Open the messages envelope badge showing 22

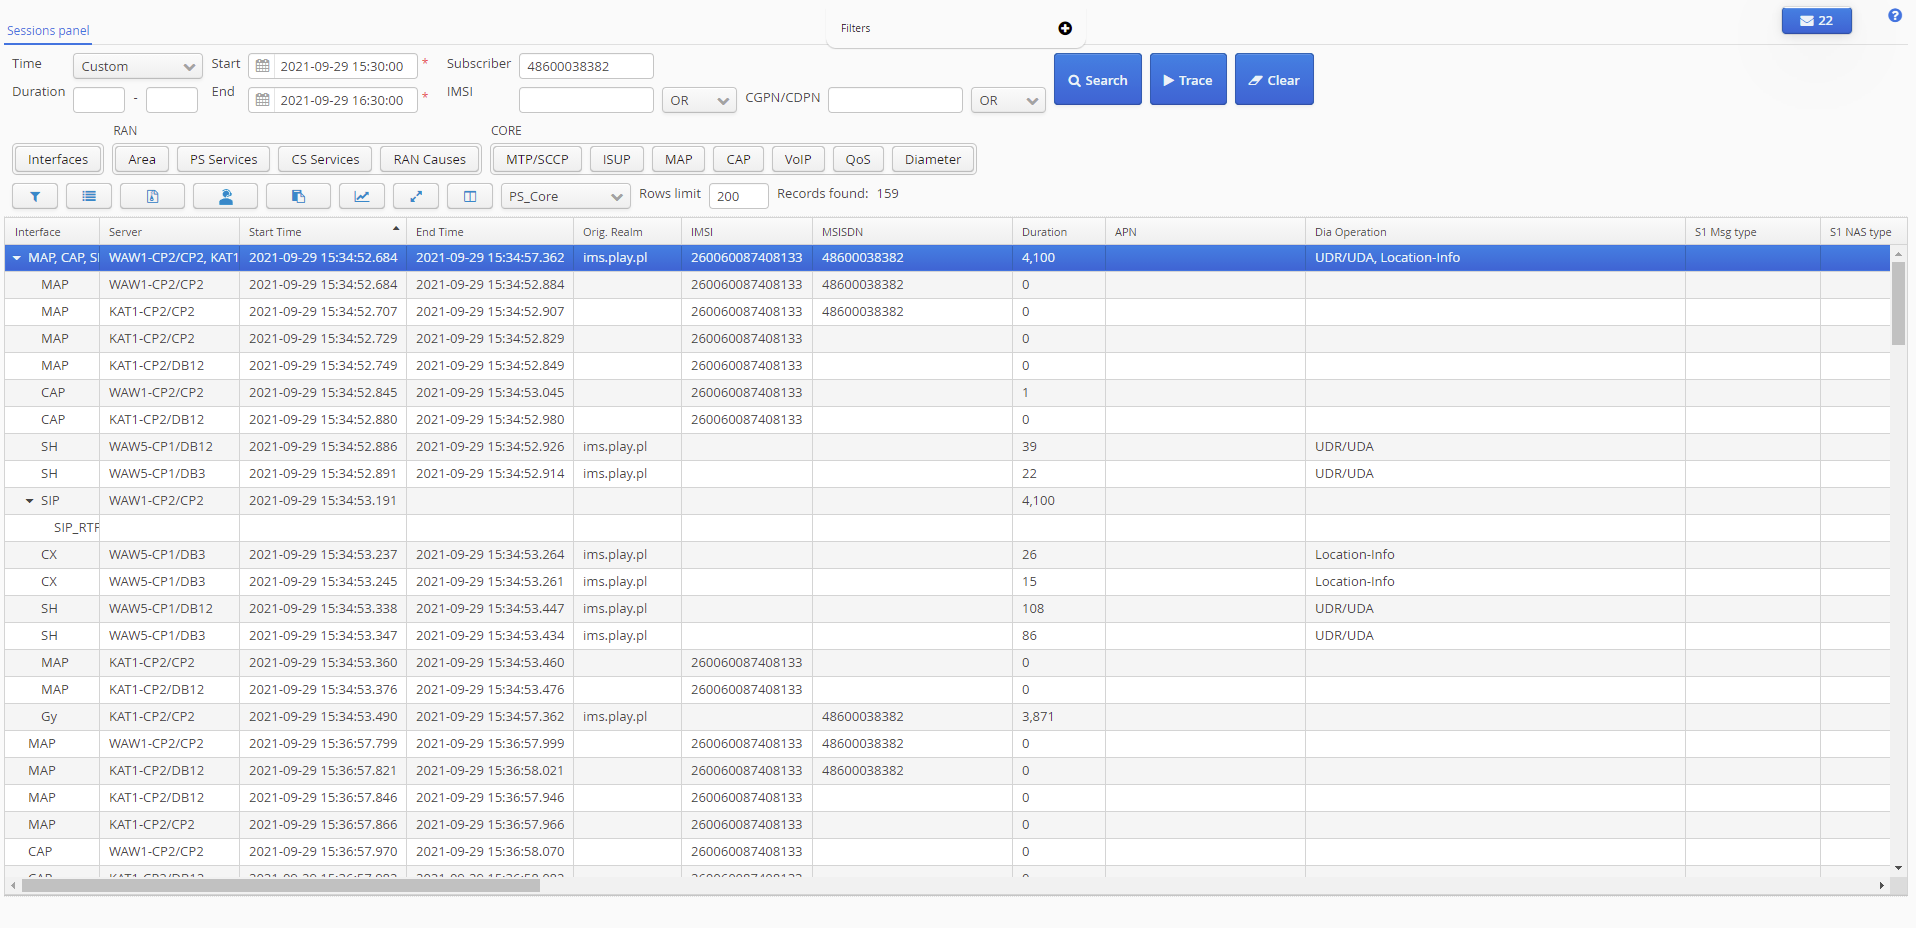1816,20
